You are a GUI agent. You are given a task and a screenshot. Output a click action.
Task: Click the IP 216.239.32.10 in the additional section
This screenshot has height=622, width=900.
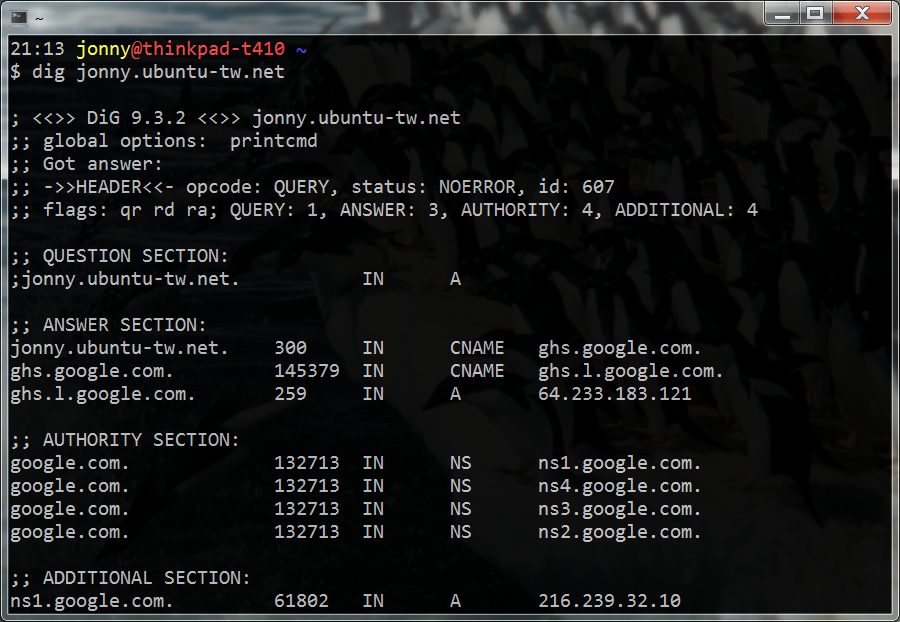pyautogui.click(x=610, y=601)
